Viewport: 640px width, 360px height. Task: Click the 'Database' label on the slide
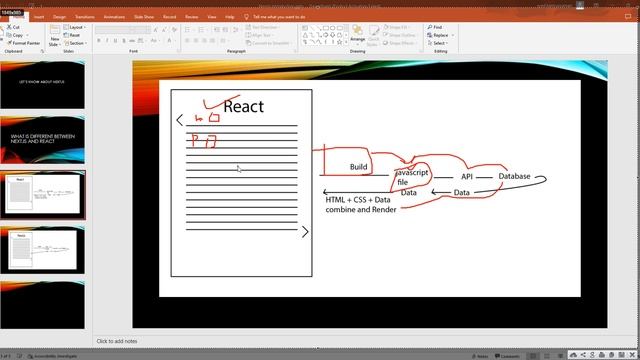click(x=514, y=176)
